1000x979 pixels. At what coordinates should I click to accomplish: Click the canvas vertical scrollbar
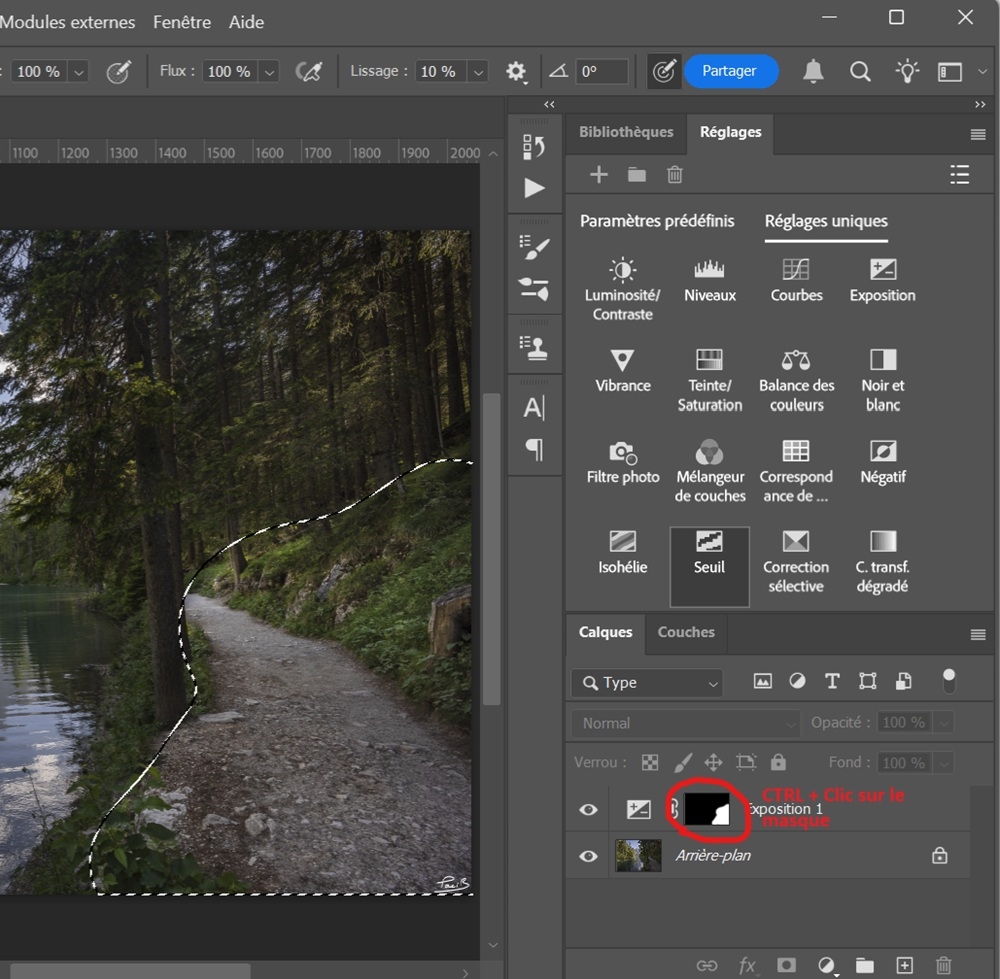491,548
